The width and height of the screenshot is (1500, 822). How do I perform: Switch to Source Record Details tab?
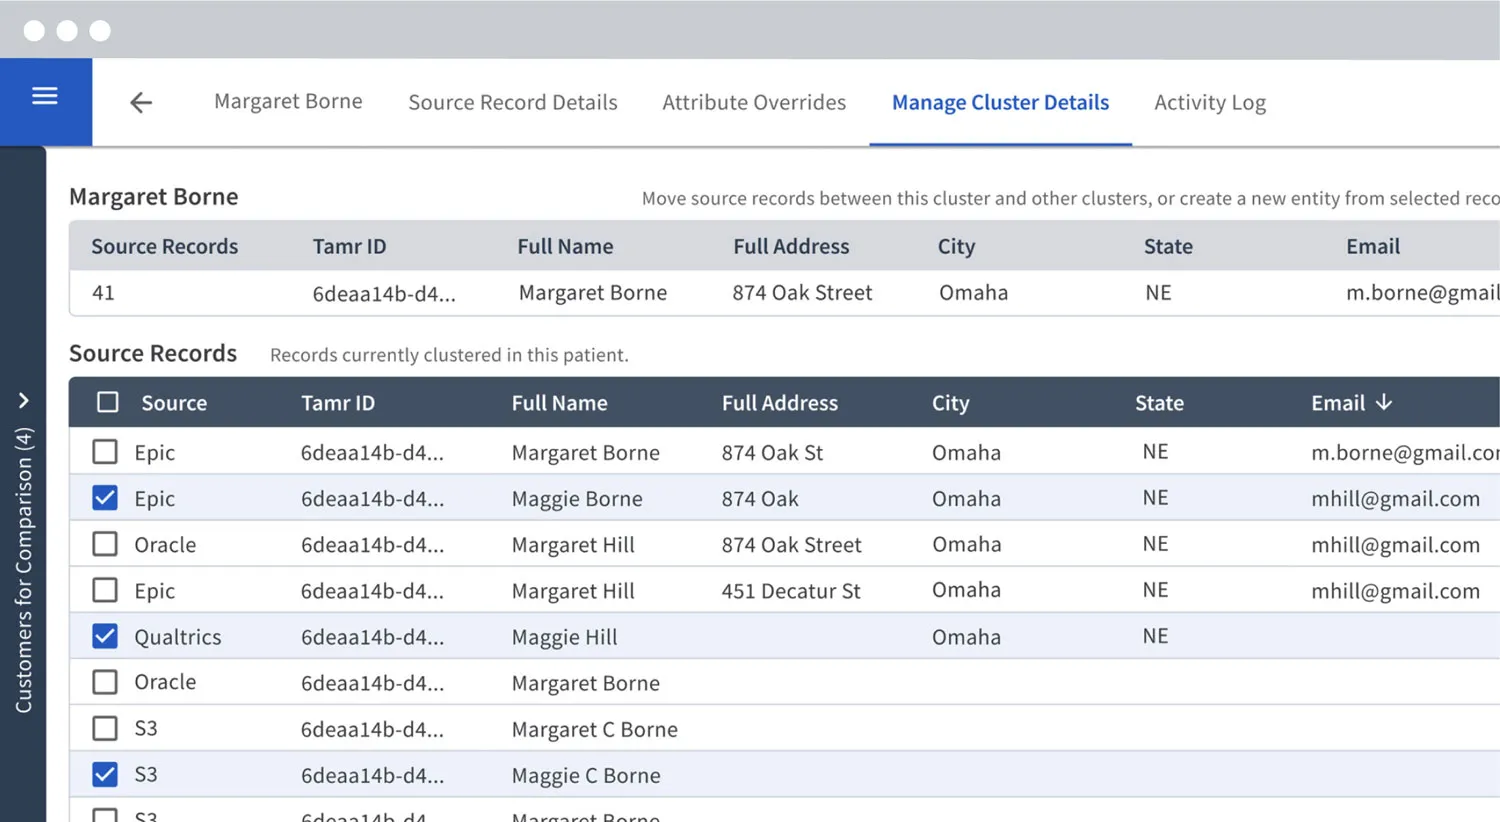(513, 102)
